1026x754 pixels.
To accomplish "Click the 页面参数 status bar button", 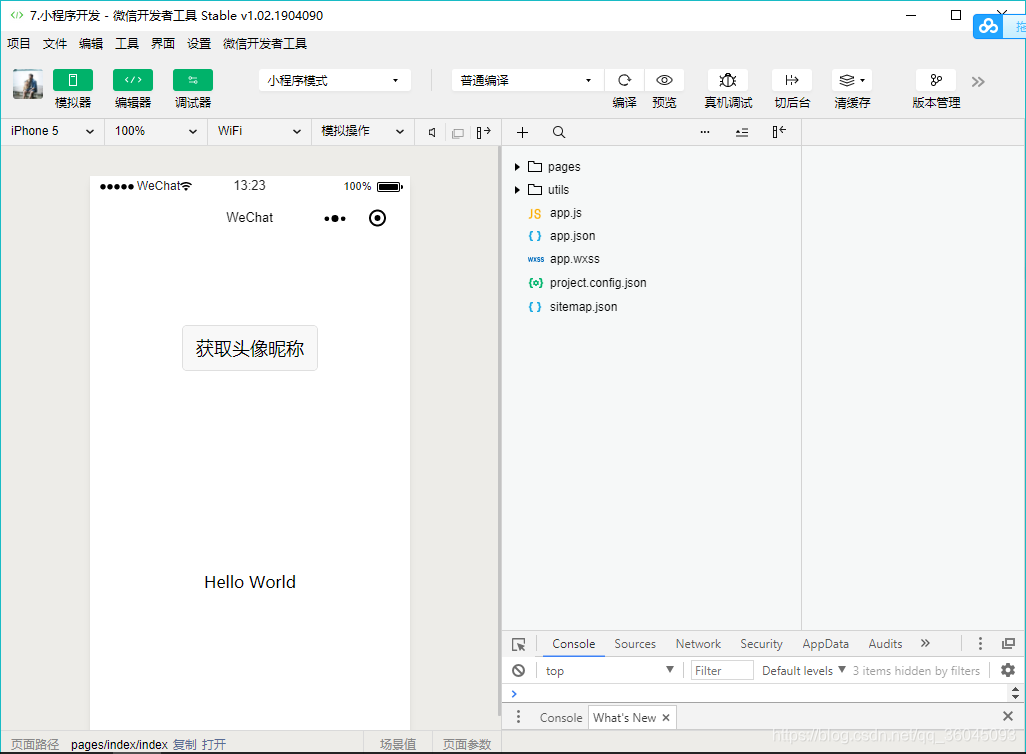I will (x=467, y=745).
